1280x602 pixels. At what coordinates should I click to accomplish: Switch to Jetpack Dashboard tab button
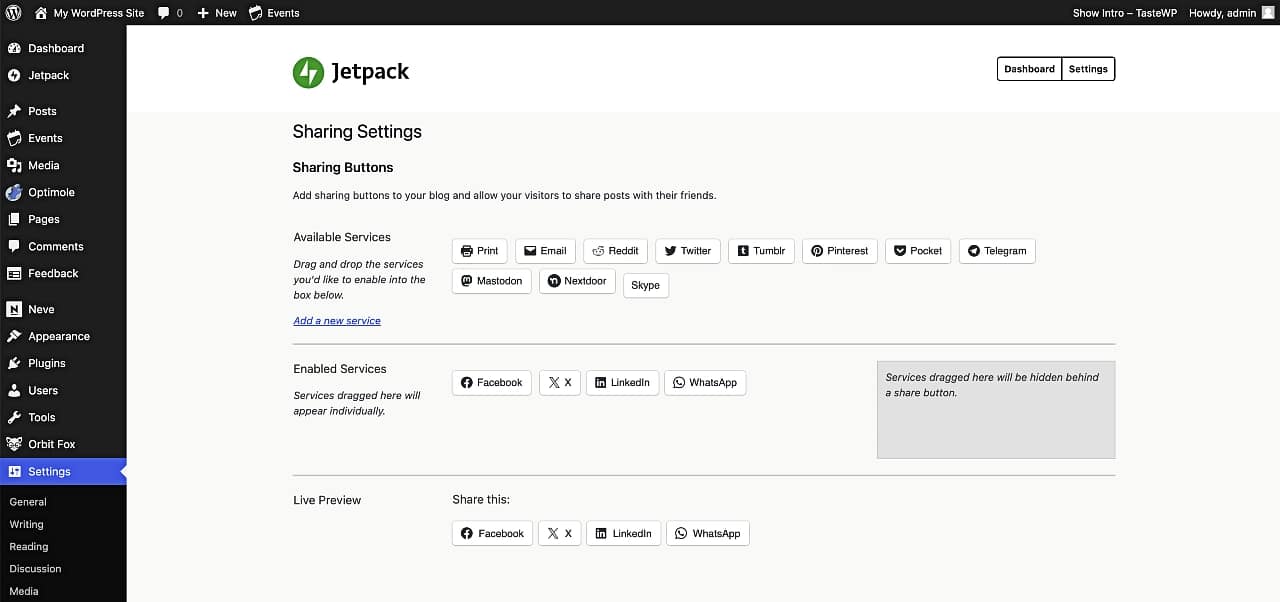point(1029,69)
